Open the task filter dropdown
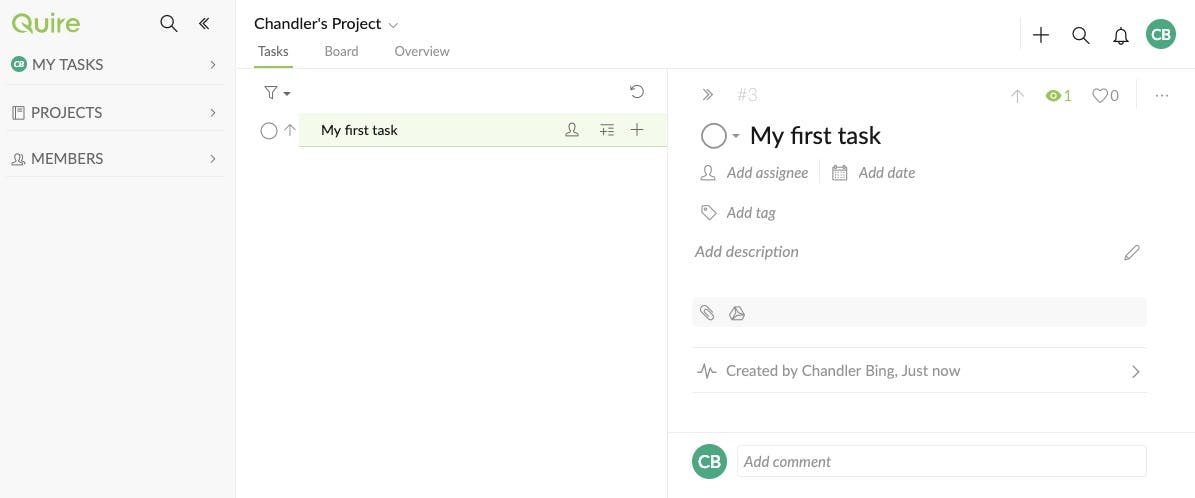The width and height of the screenshot is (1195, 498). [276, 93]
